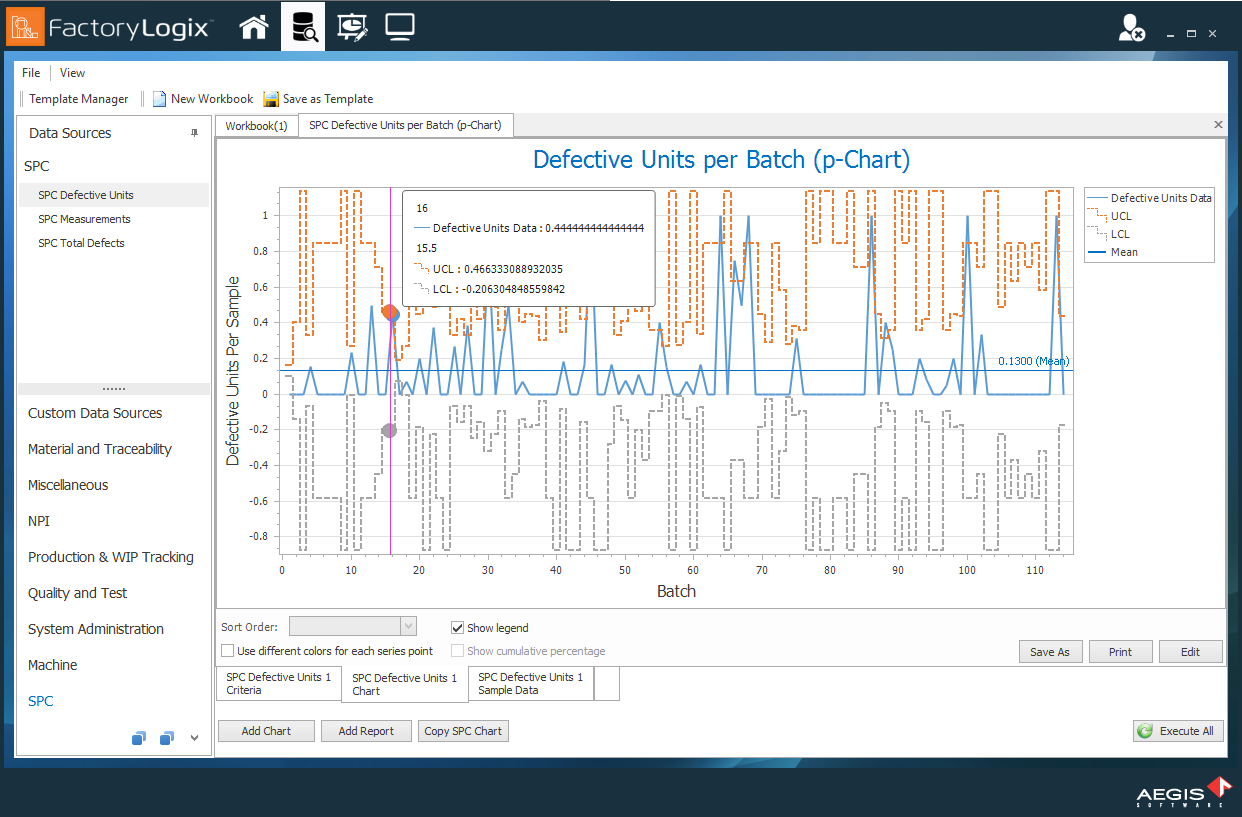
Task: Click the Add Chart button
Action: (266, 731)
